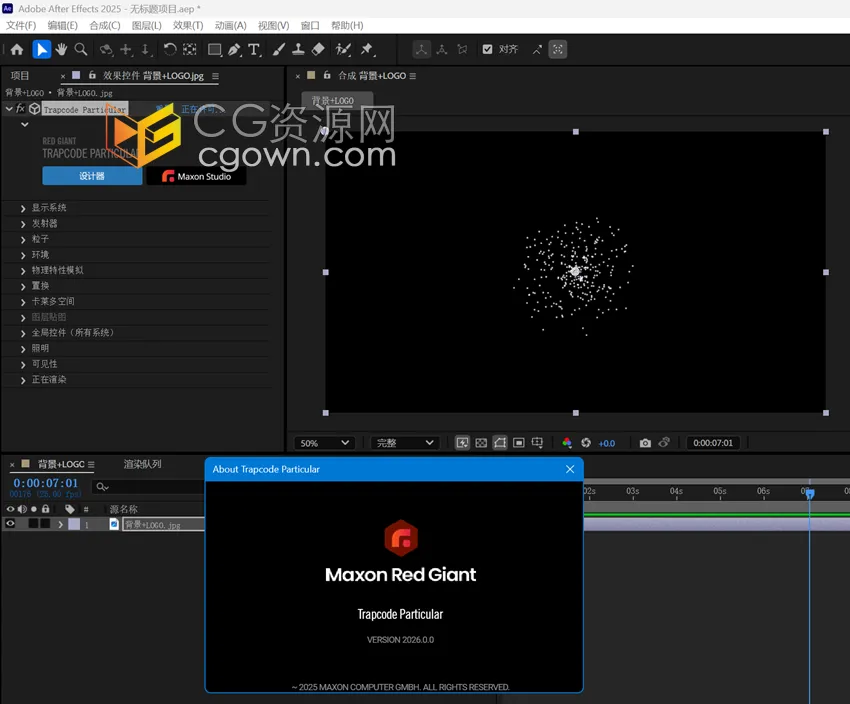Select the Brush tool

(278, 50)
